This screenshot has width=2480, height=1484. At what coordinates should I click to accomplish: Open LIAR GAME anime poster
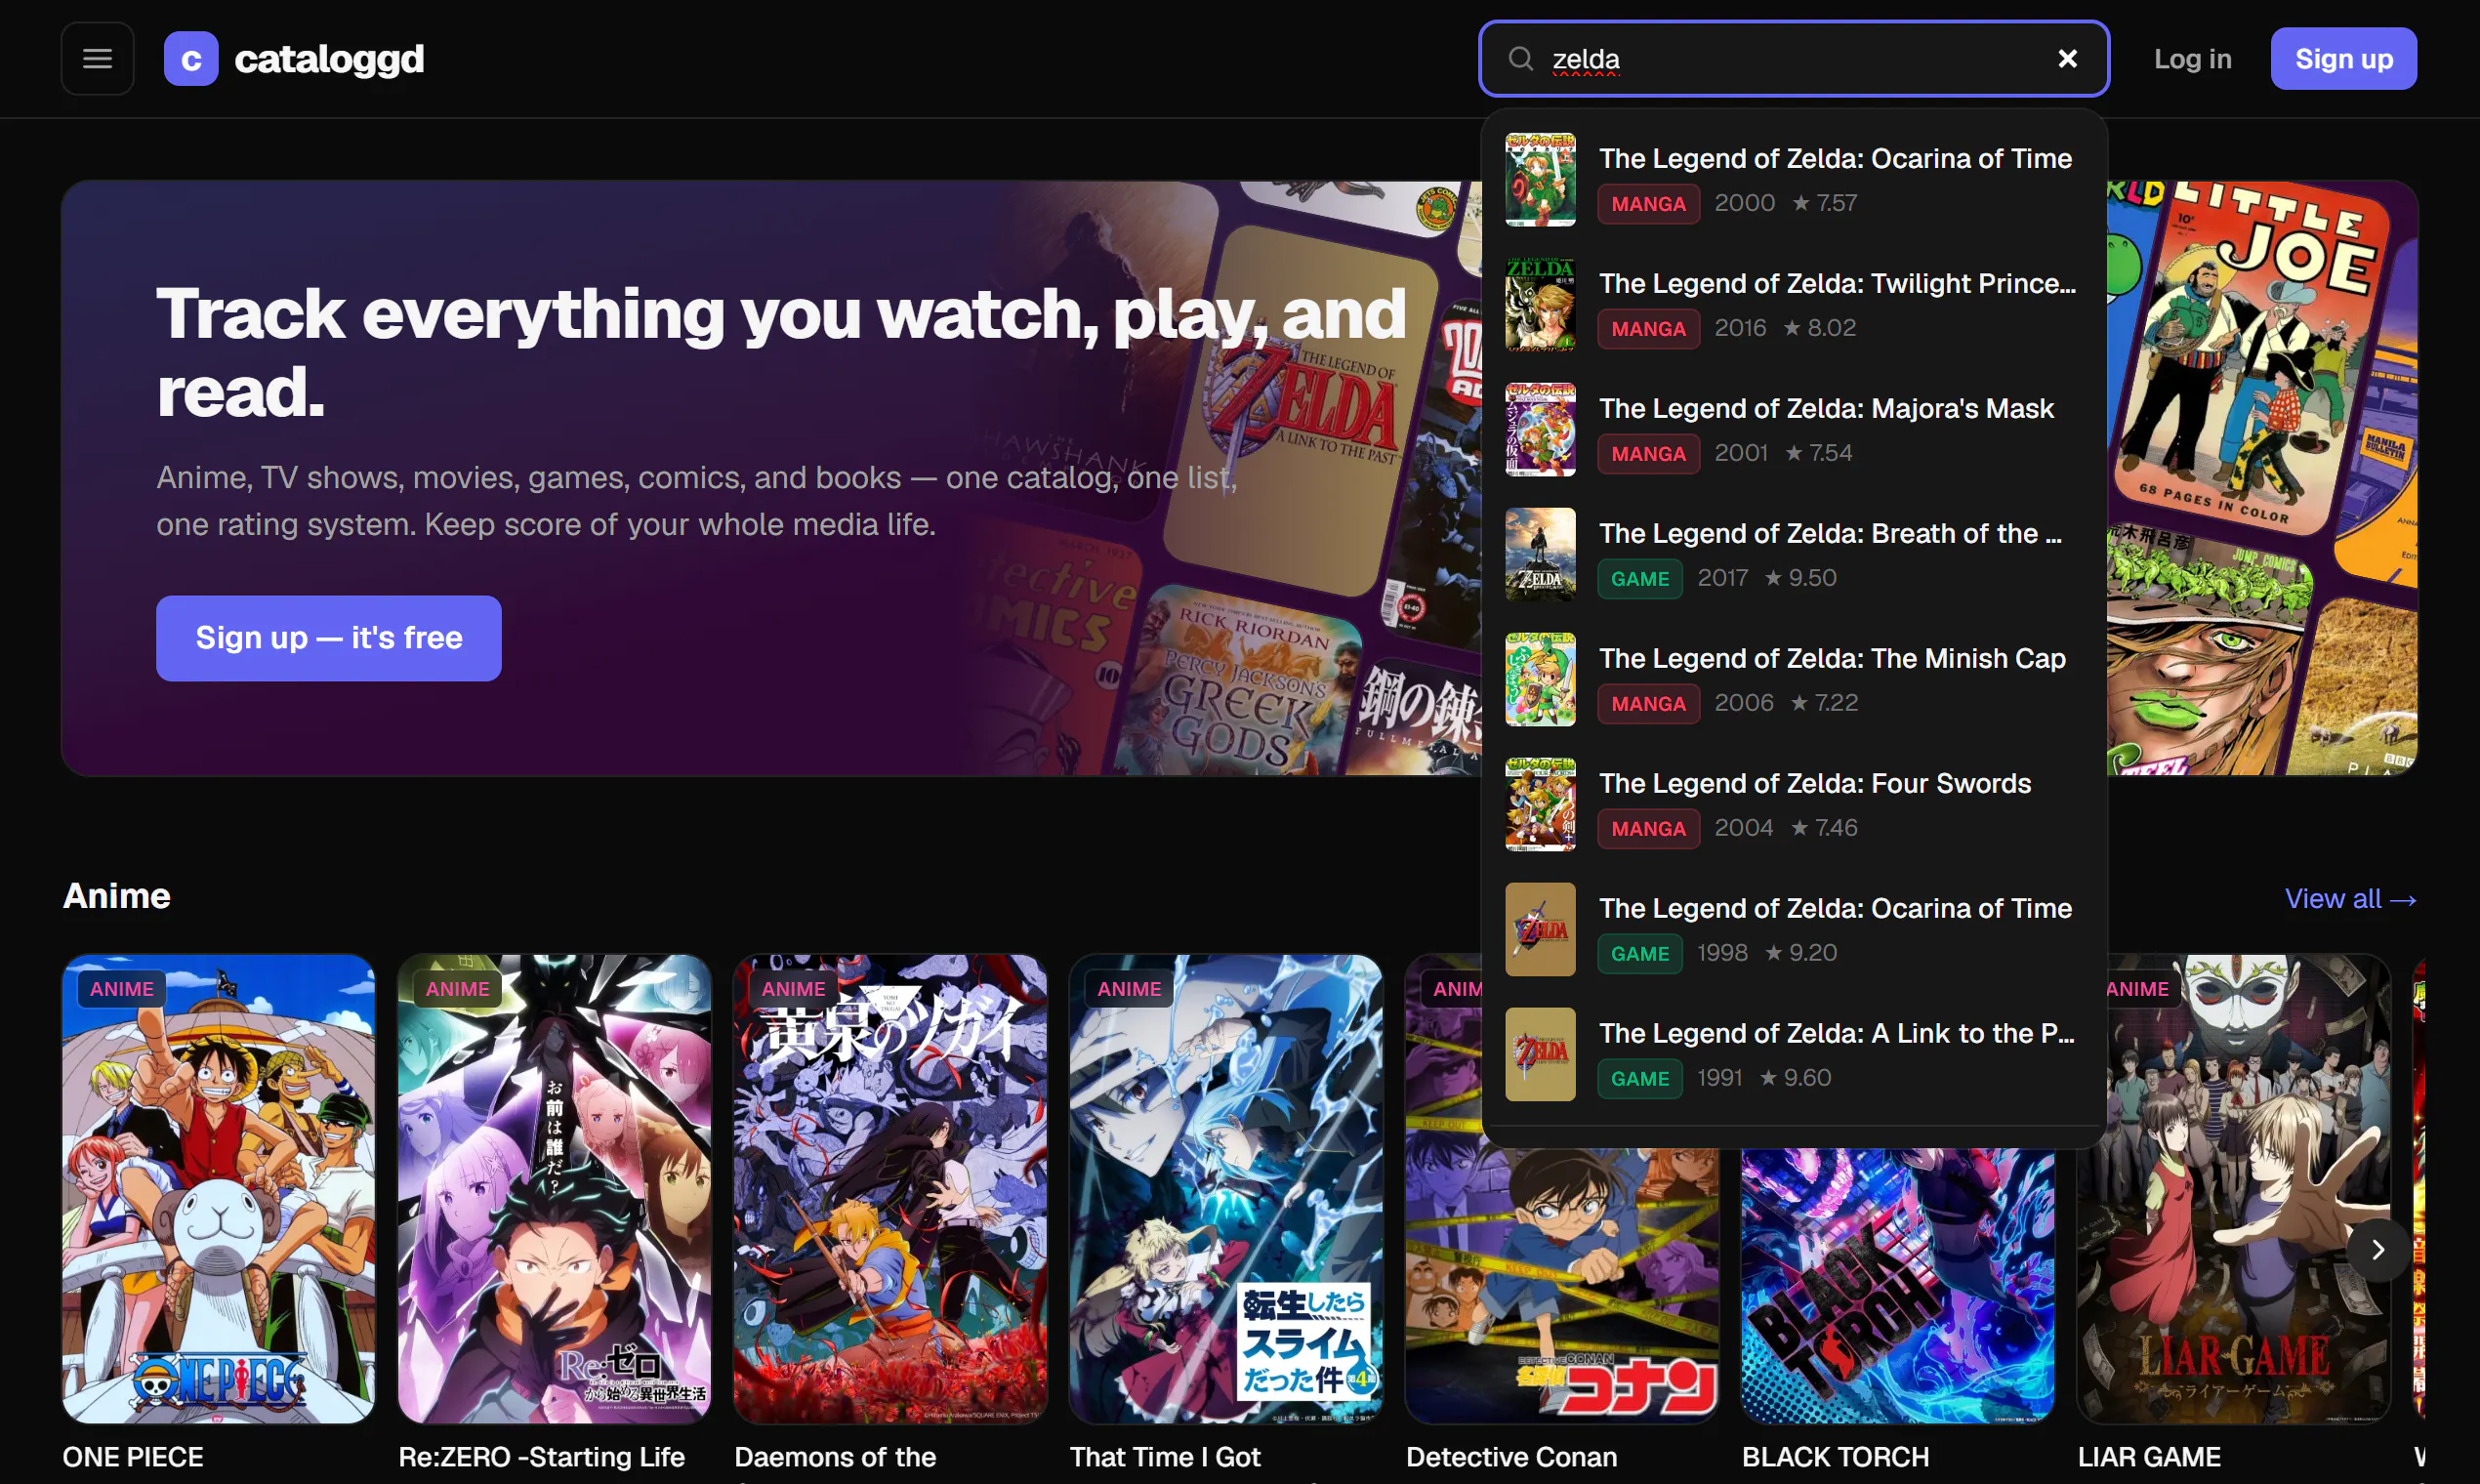coord(2234,1189)
